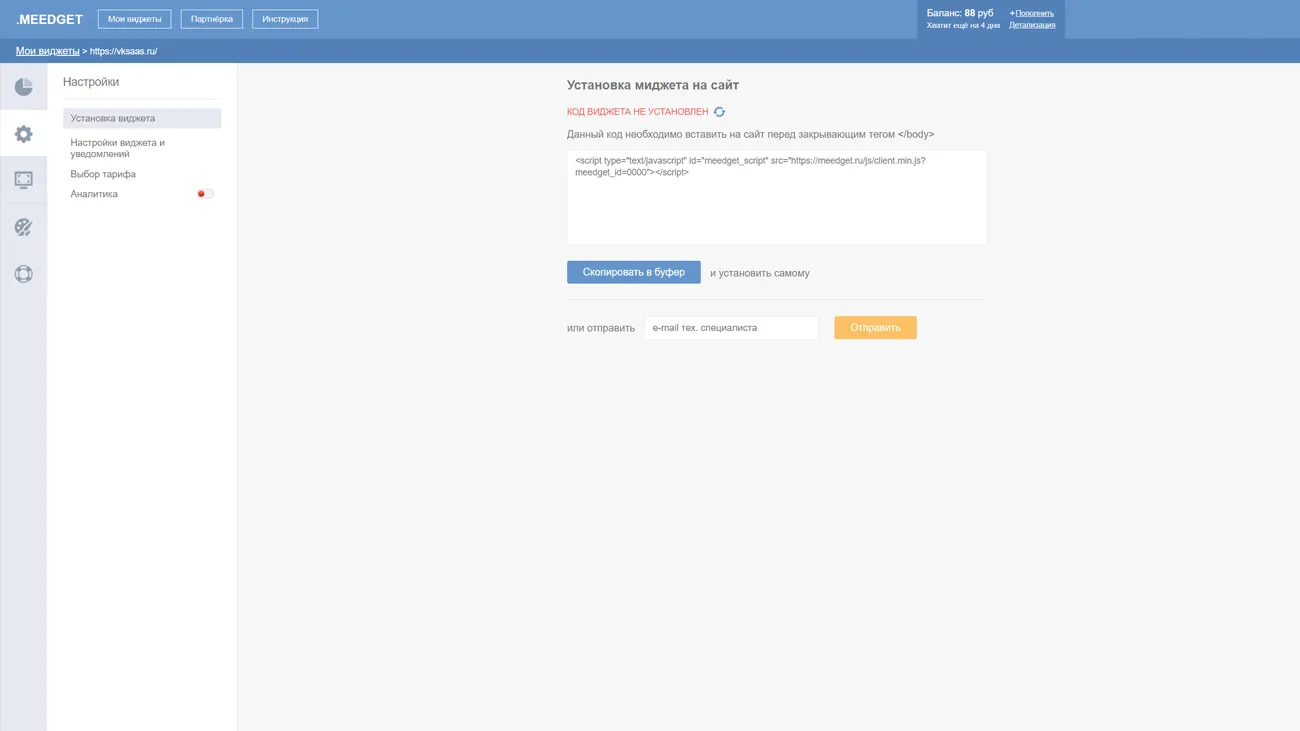Open the statistics pie chart section

tap(23, 87)
